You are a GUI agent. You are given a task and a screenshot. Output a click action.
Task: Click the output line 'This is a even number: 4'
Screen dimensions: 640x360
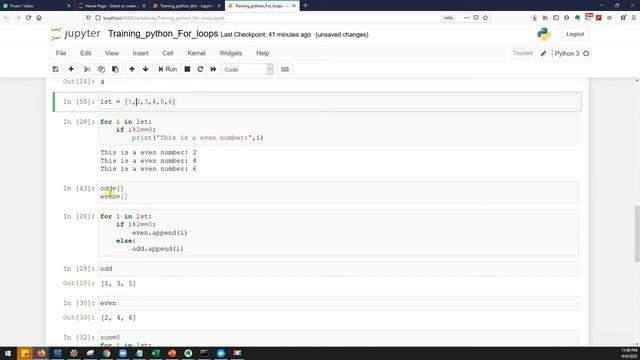[149, 161]
